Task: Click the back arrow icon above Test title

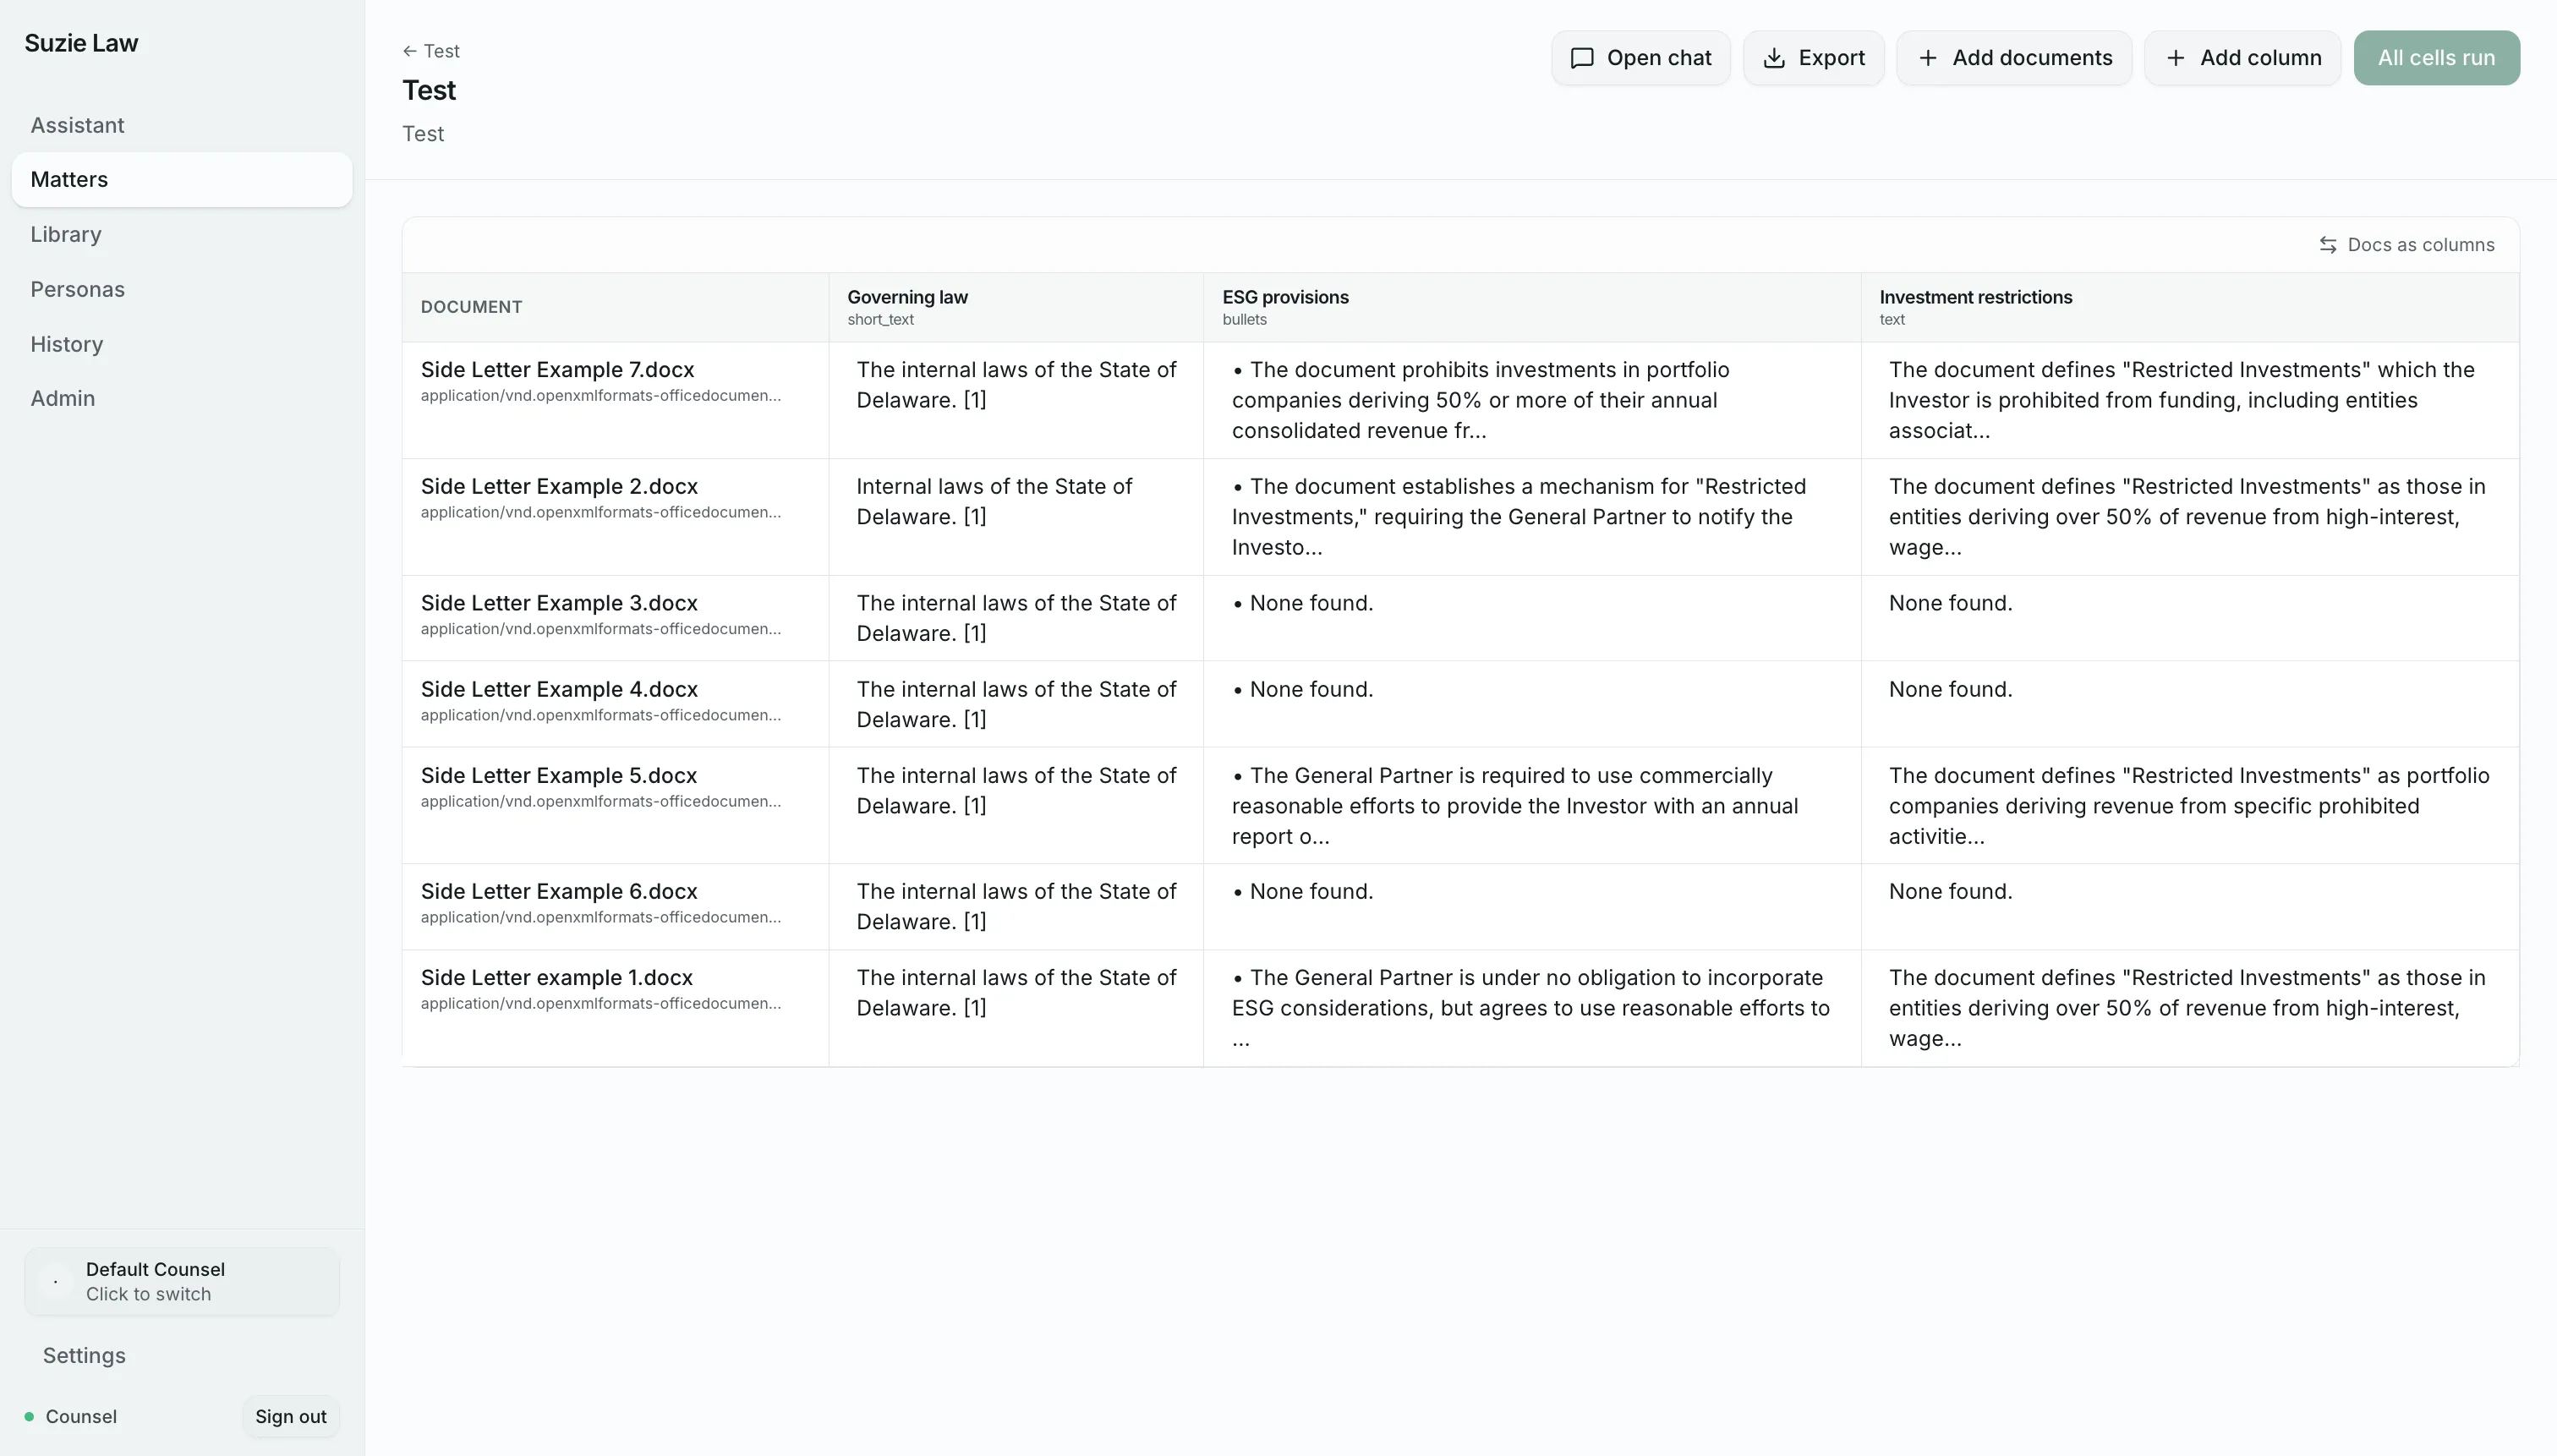Action: coord(409,51)
